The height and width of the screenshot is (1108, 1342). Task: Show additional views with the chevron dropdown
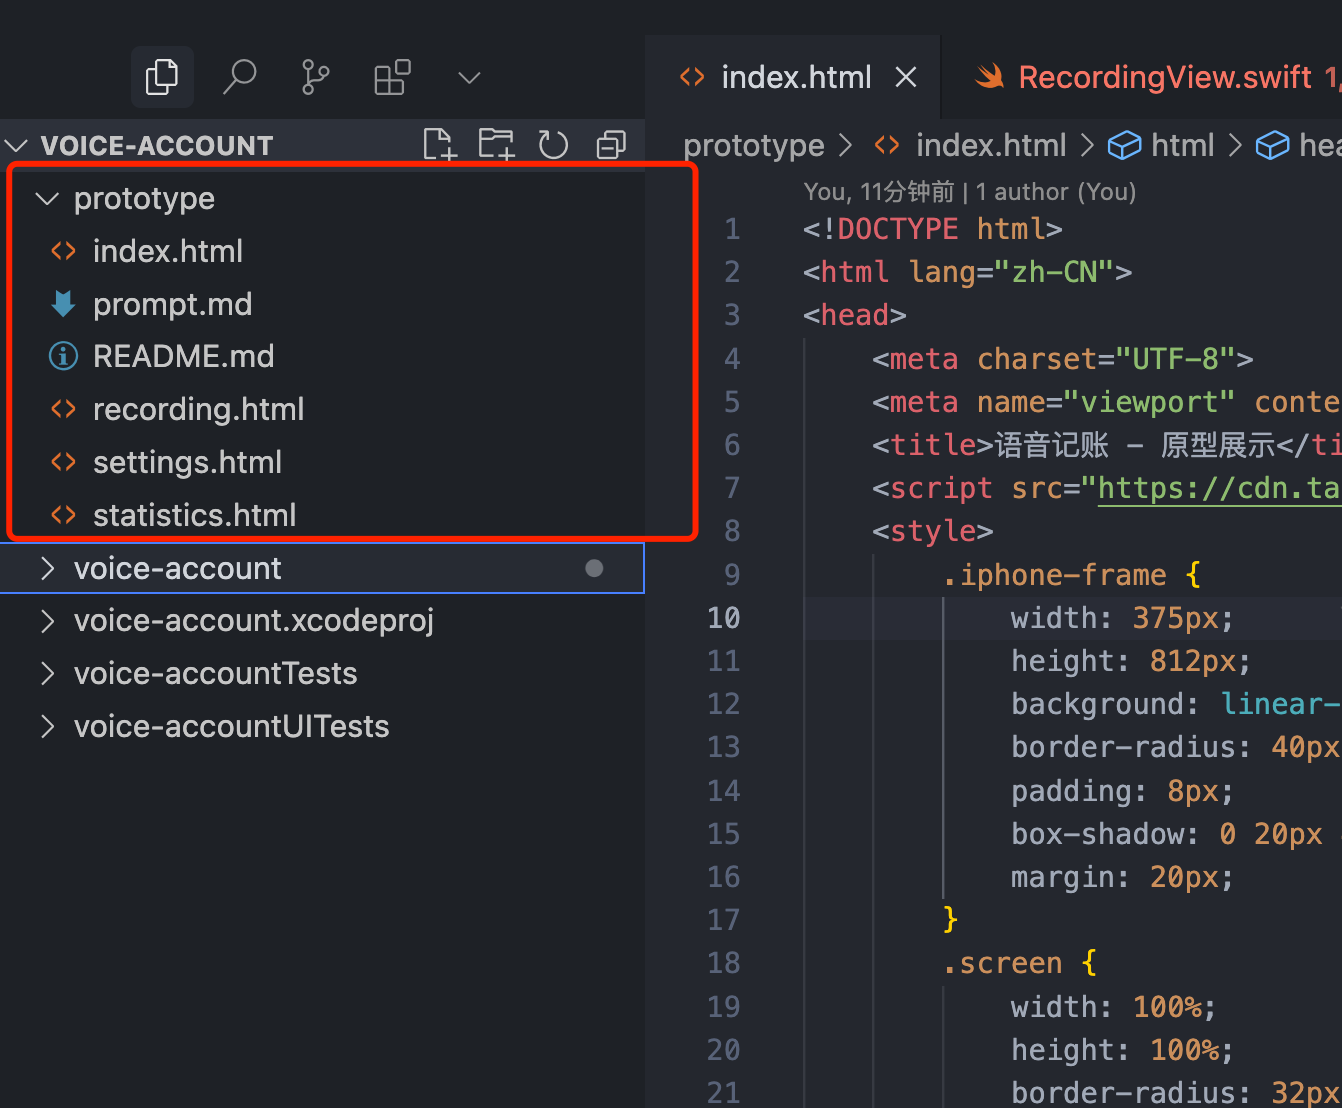tap(469, 77)
